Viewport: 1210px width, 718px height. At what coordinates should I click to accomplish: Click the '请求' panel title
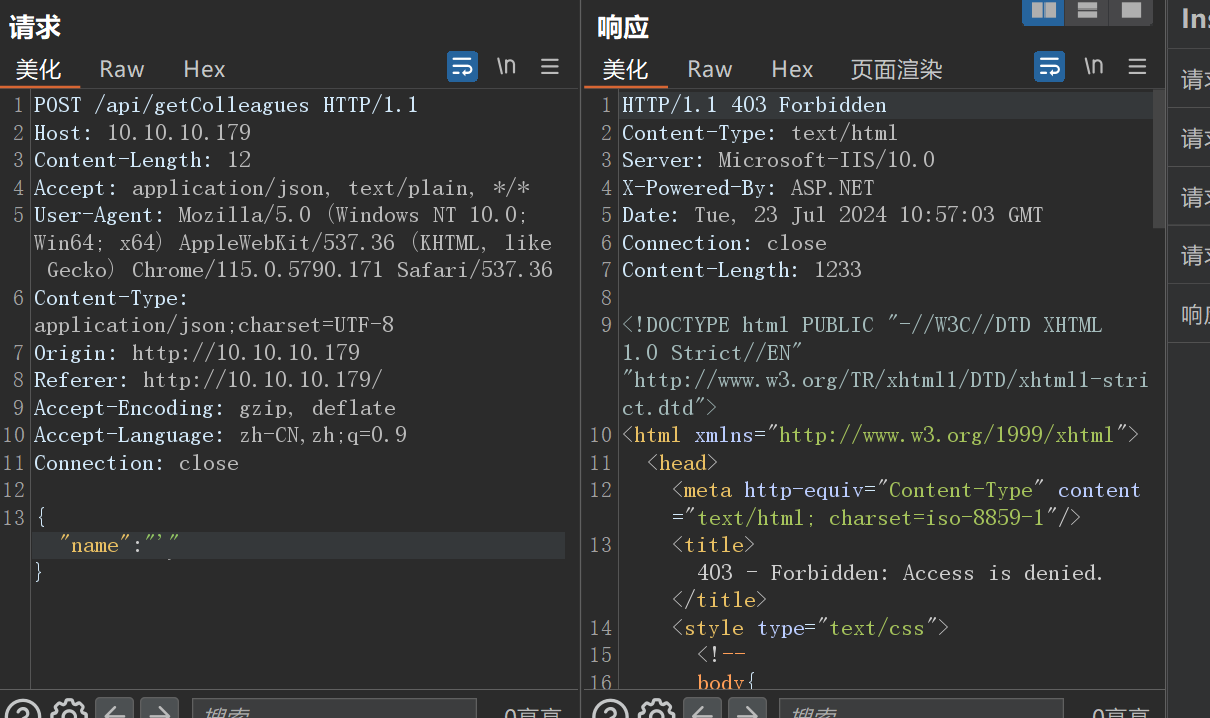click(x=35, y=27)
